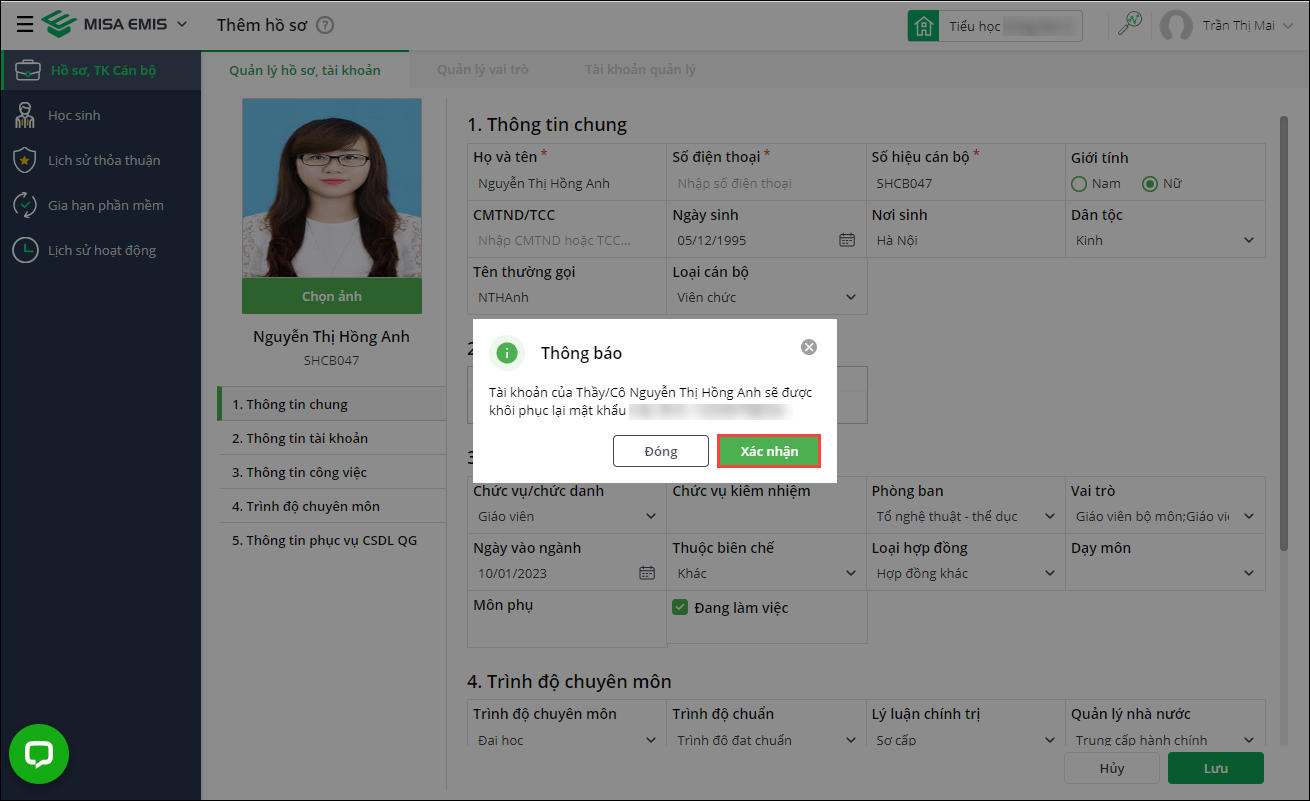Jump to section 3. Thông tin công việc
Image resolution: width=1310 pixels, height=801 pixels.
coord(332,472)
